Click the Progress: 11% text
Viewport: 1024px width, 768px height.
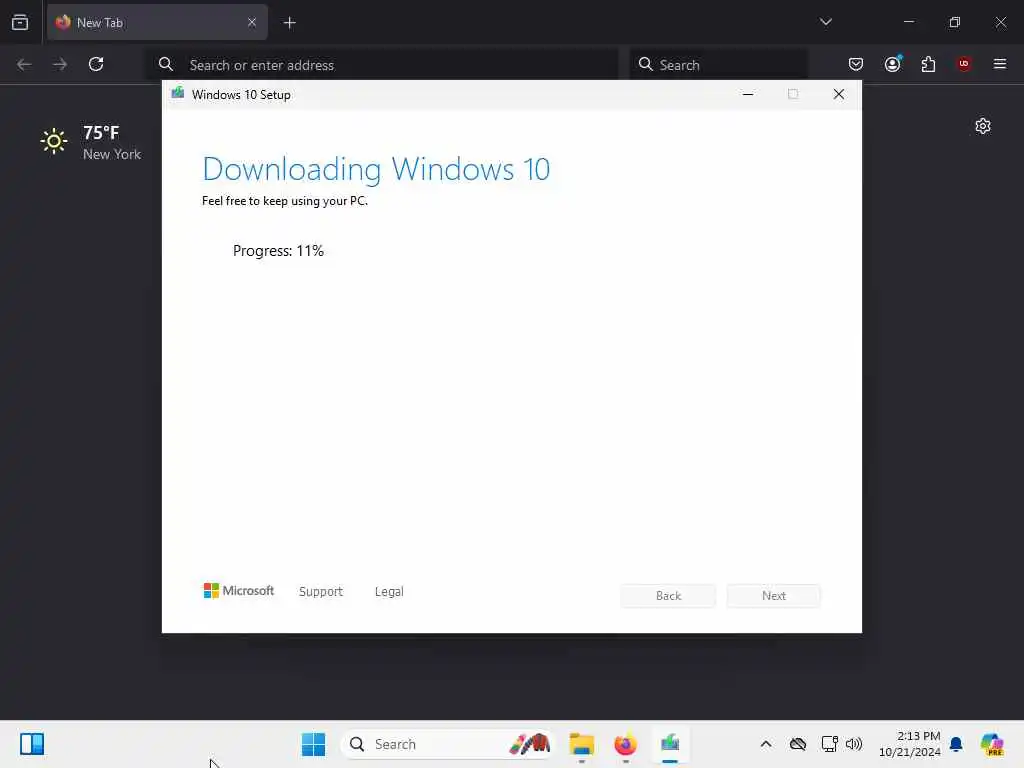pyautogui.click(x=278, y=251)
